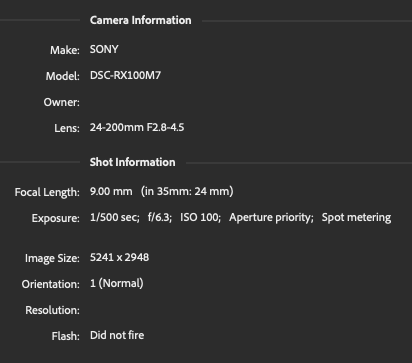Click the f/6.3 aperture value
412x363 pixels.
click(160, 217)
